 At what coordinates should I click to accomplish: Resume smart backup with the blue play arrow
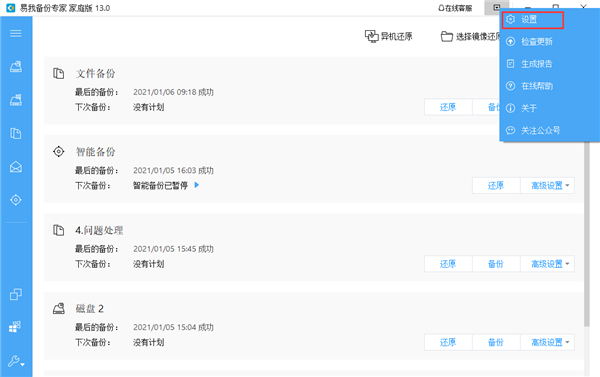197,185
